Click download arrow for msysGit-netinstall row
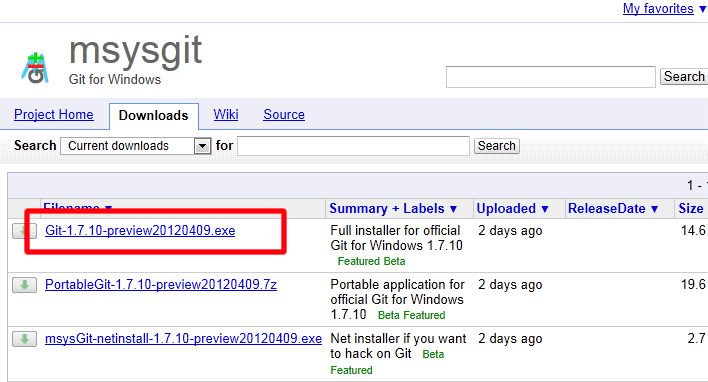Viewport: 708px width, 382px height. click(x=24, y=339)
